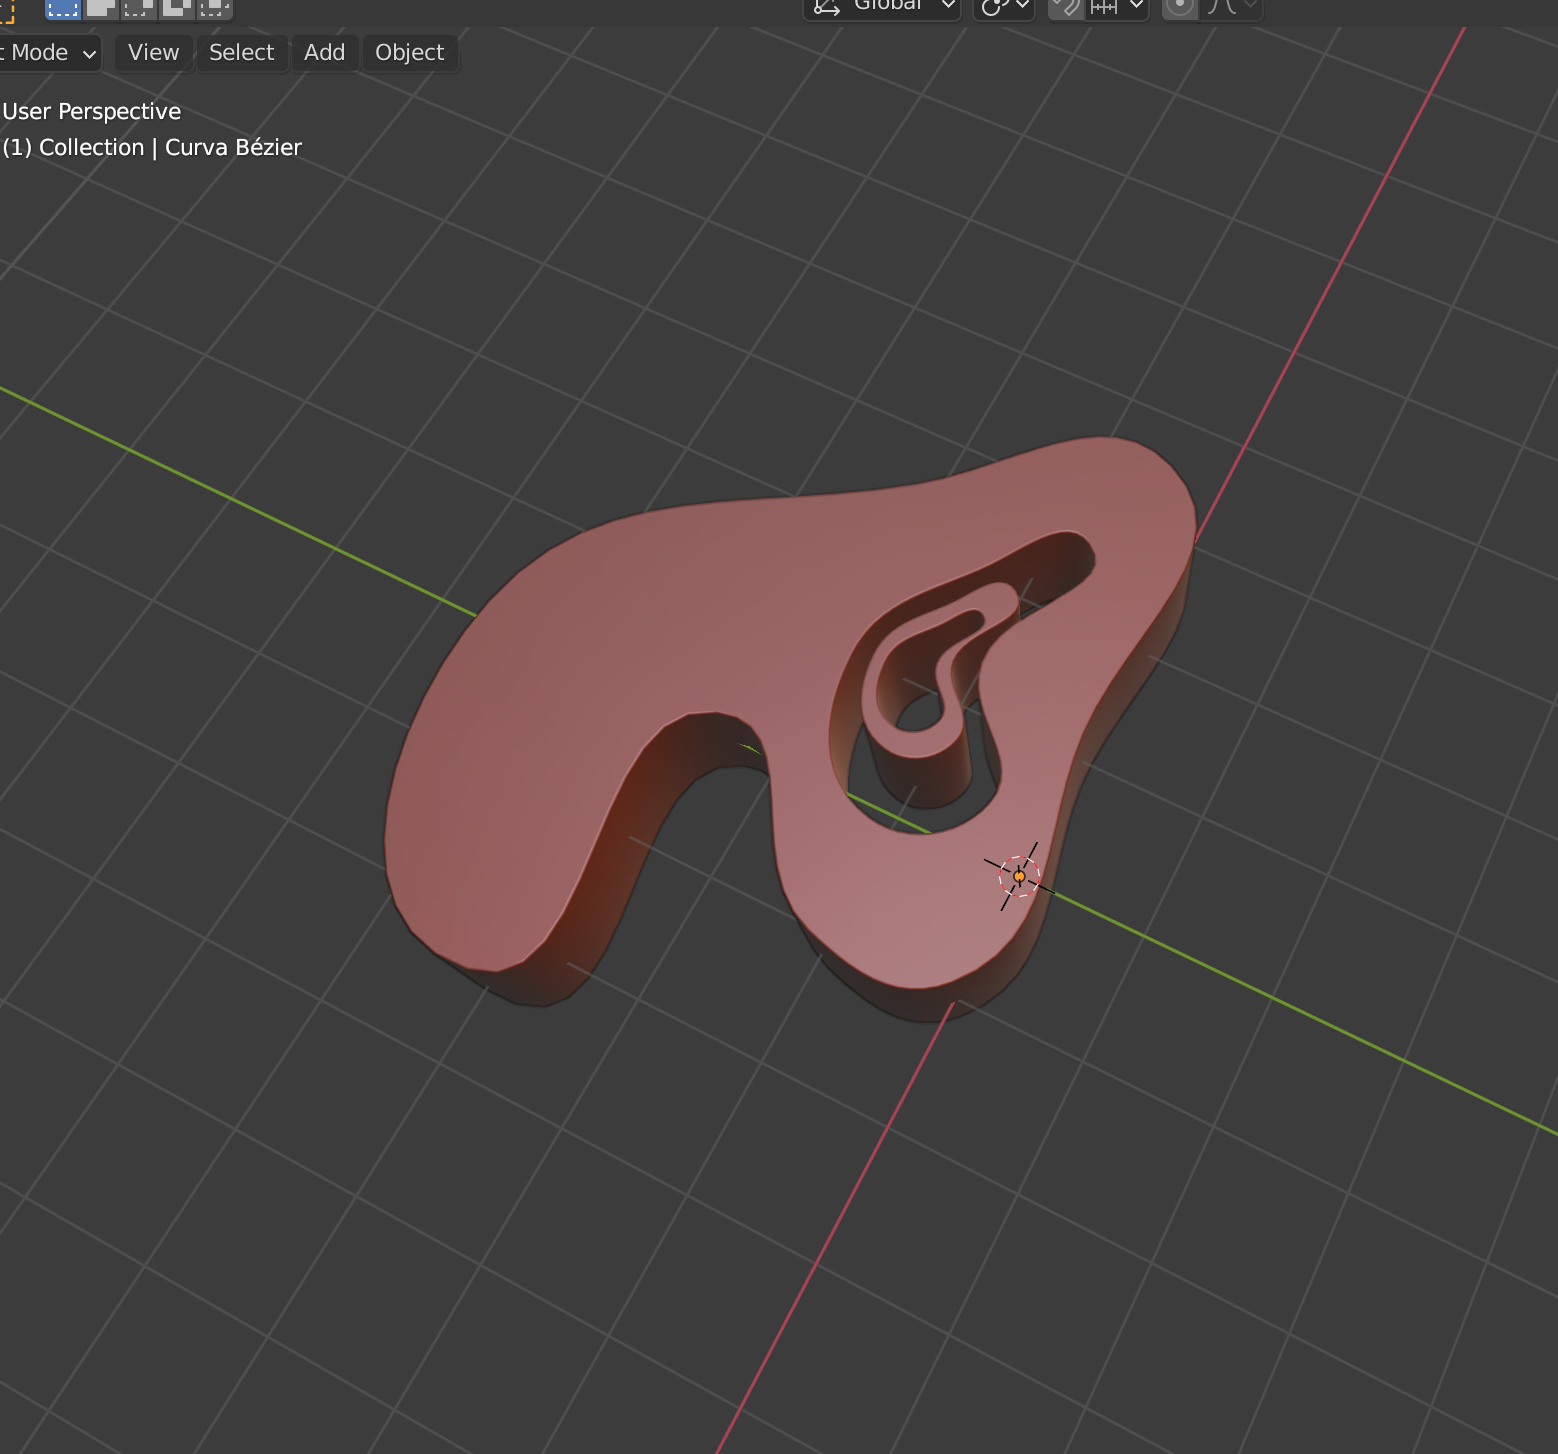Open the Object Mode dropdown
Image resolution: width=1558 pixels, height=1454 pixels.
48,53
